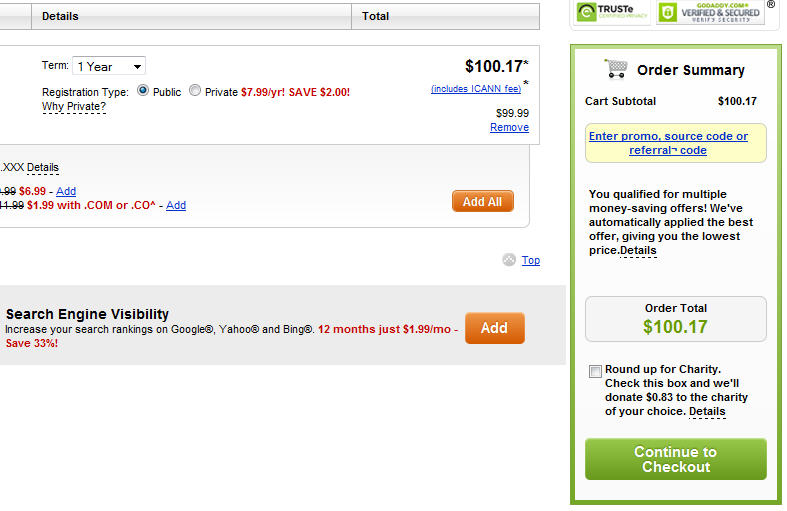Add Search Engine Visibility to the cart
787x511 pixels.
point(495,328)
